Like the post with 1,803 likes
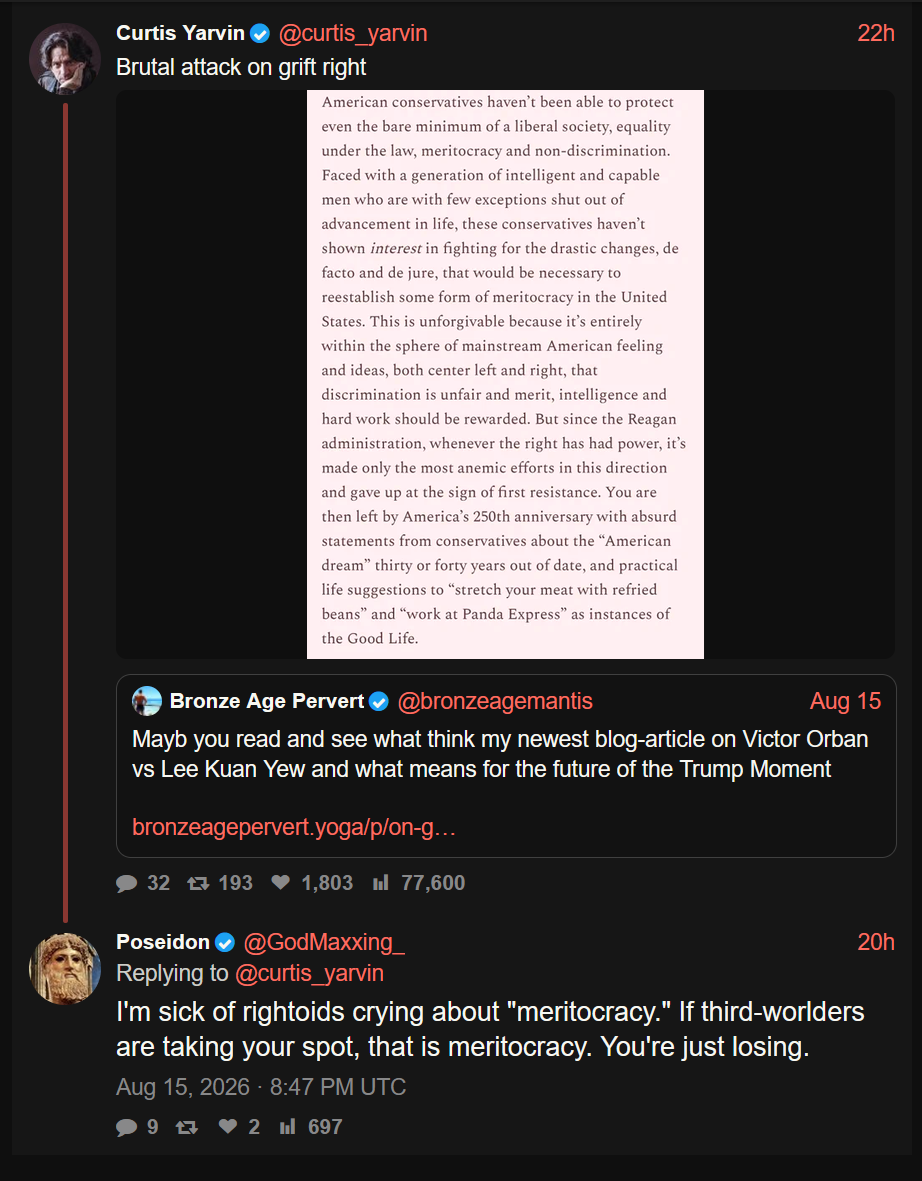 pos(281,883)
